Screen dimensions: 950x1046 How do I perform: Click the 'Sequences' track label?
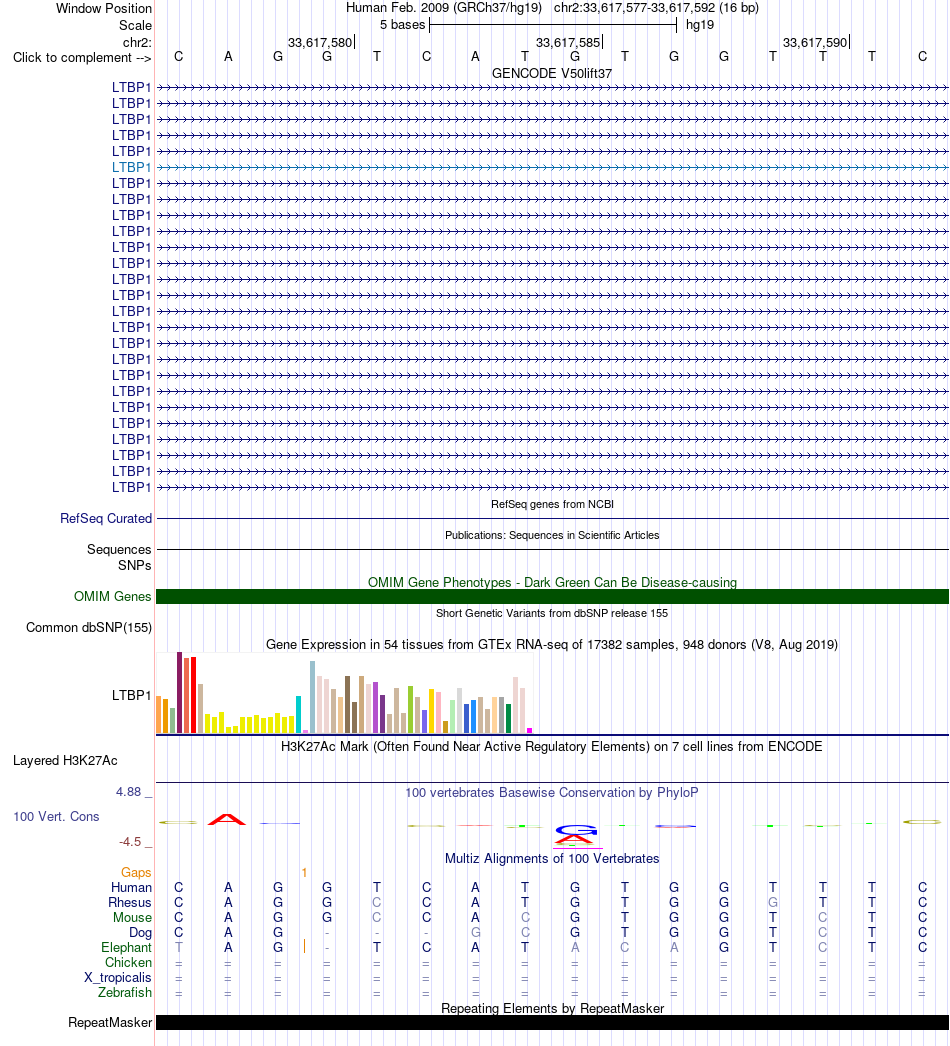pyautogui.click(x=119, y=550)
